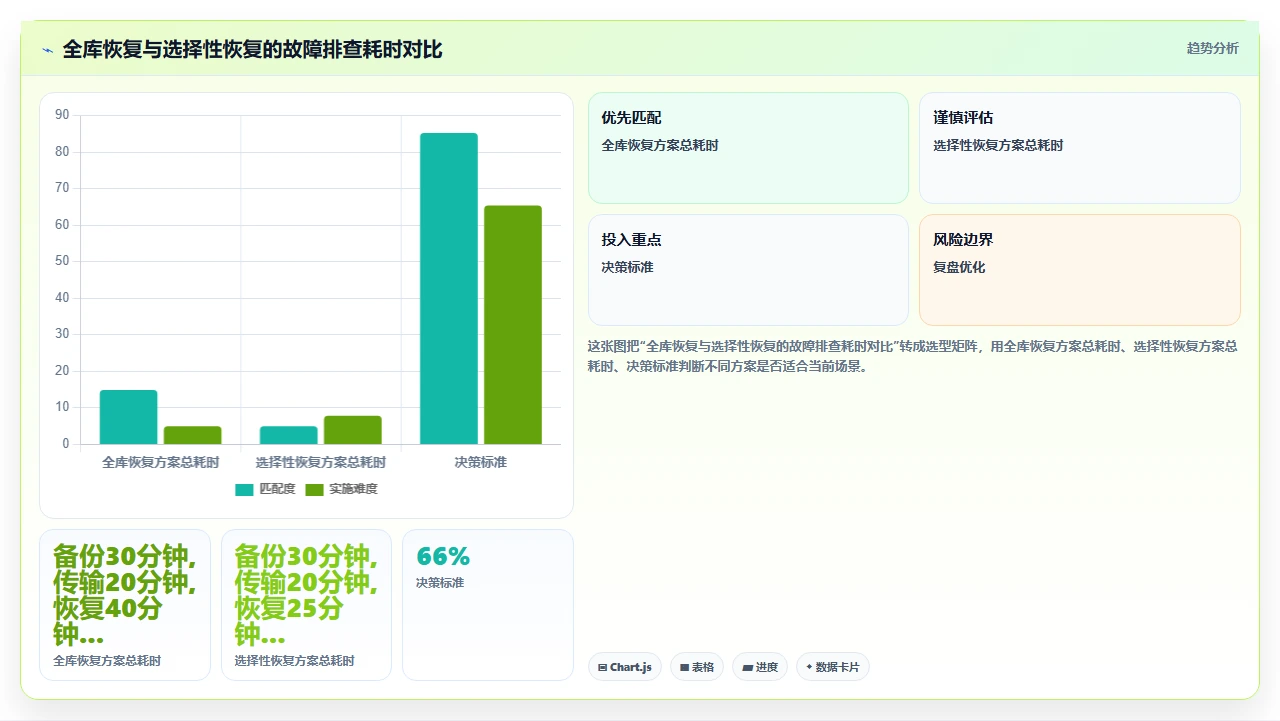Open the 谨慎评估 card

(1080, 148)
